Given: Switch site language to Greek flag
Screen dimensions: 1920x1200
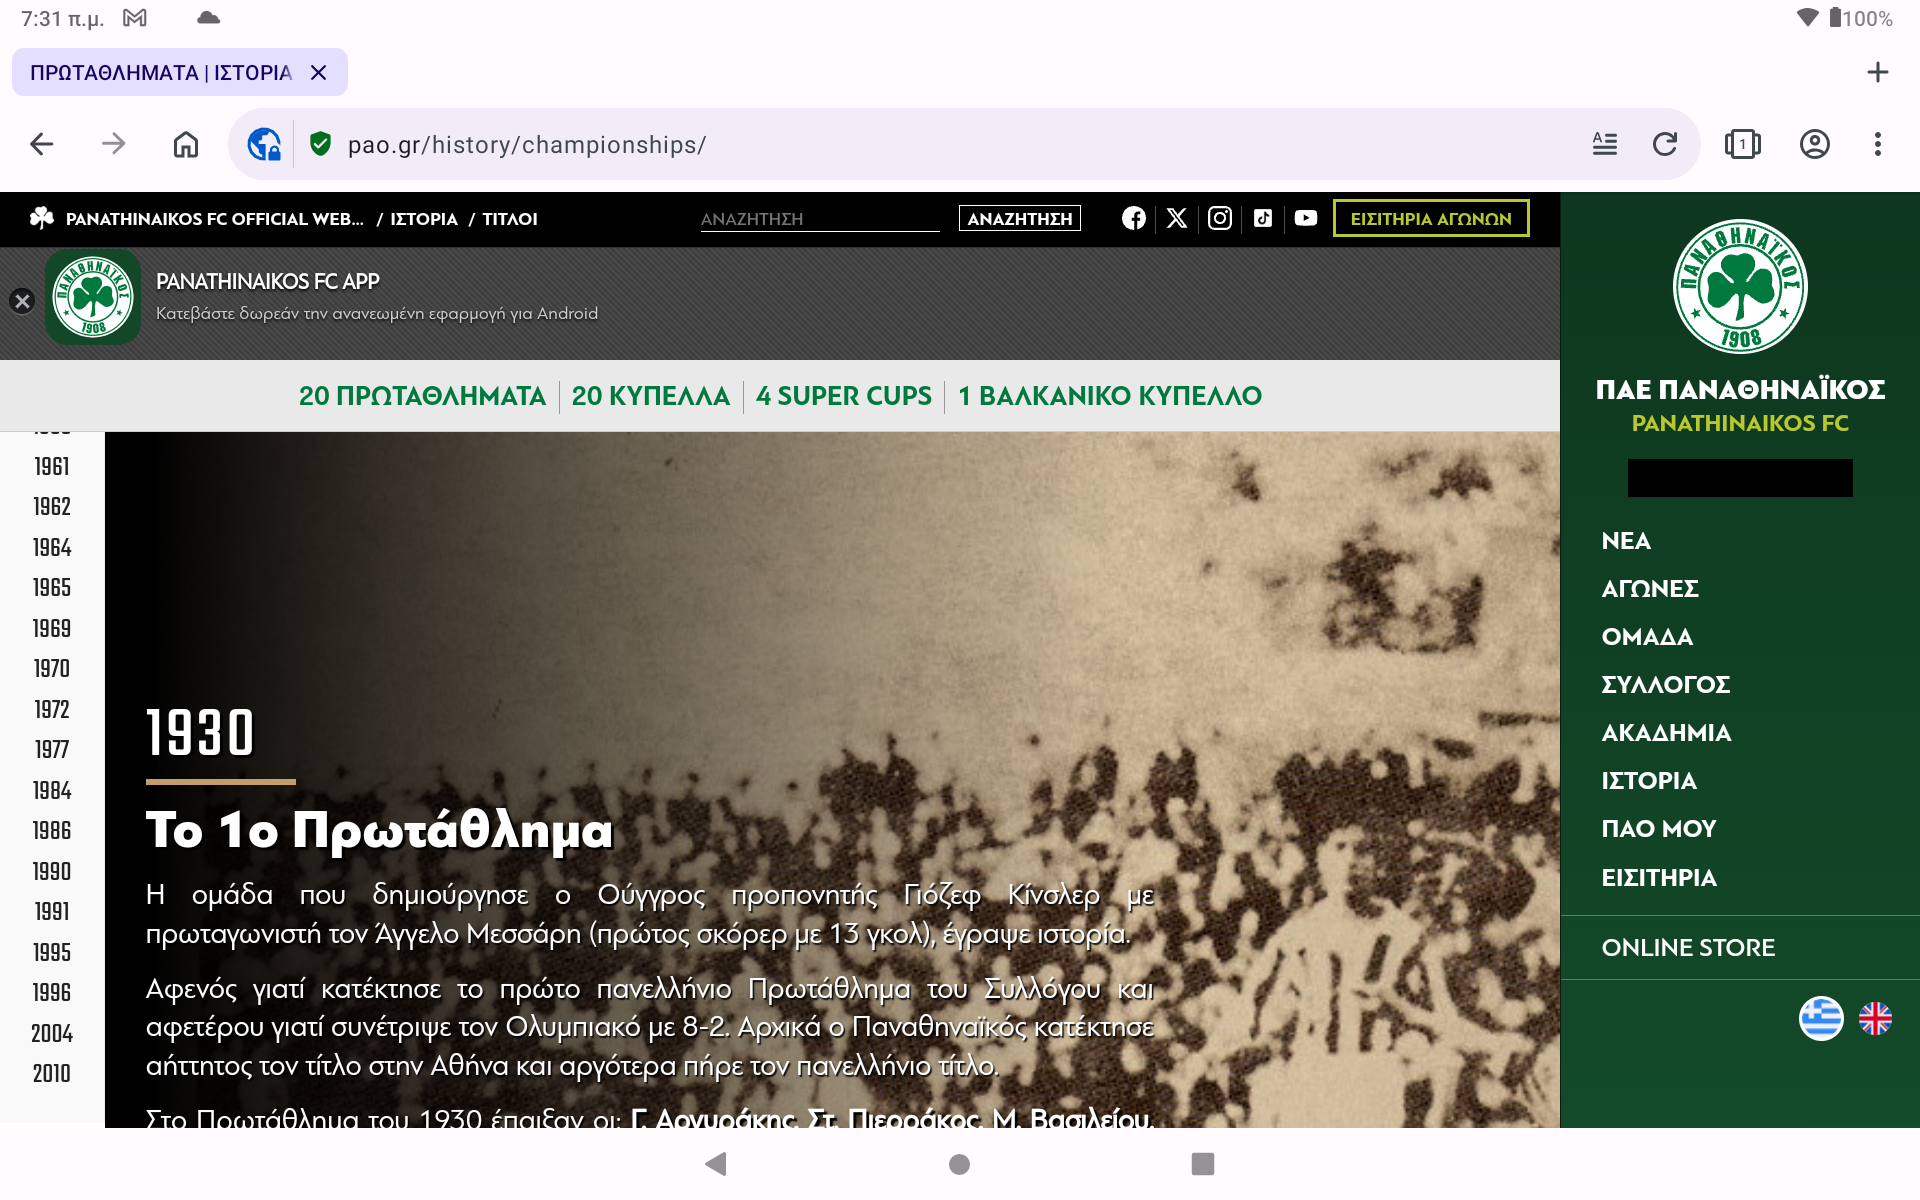Looking at the screenshot, I should tap(1820, 1019).
